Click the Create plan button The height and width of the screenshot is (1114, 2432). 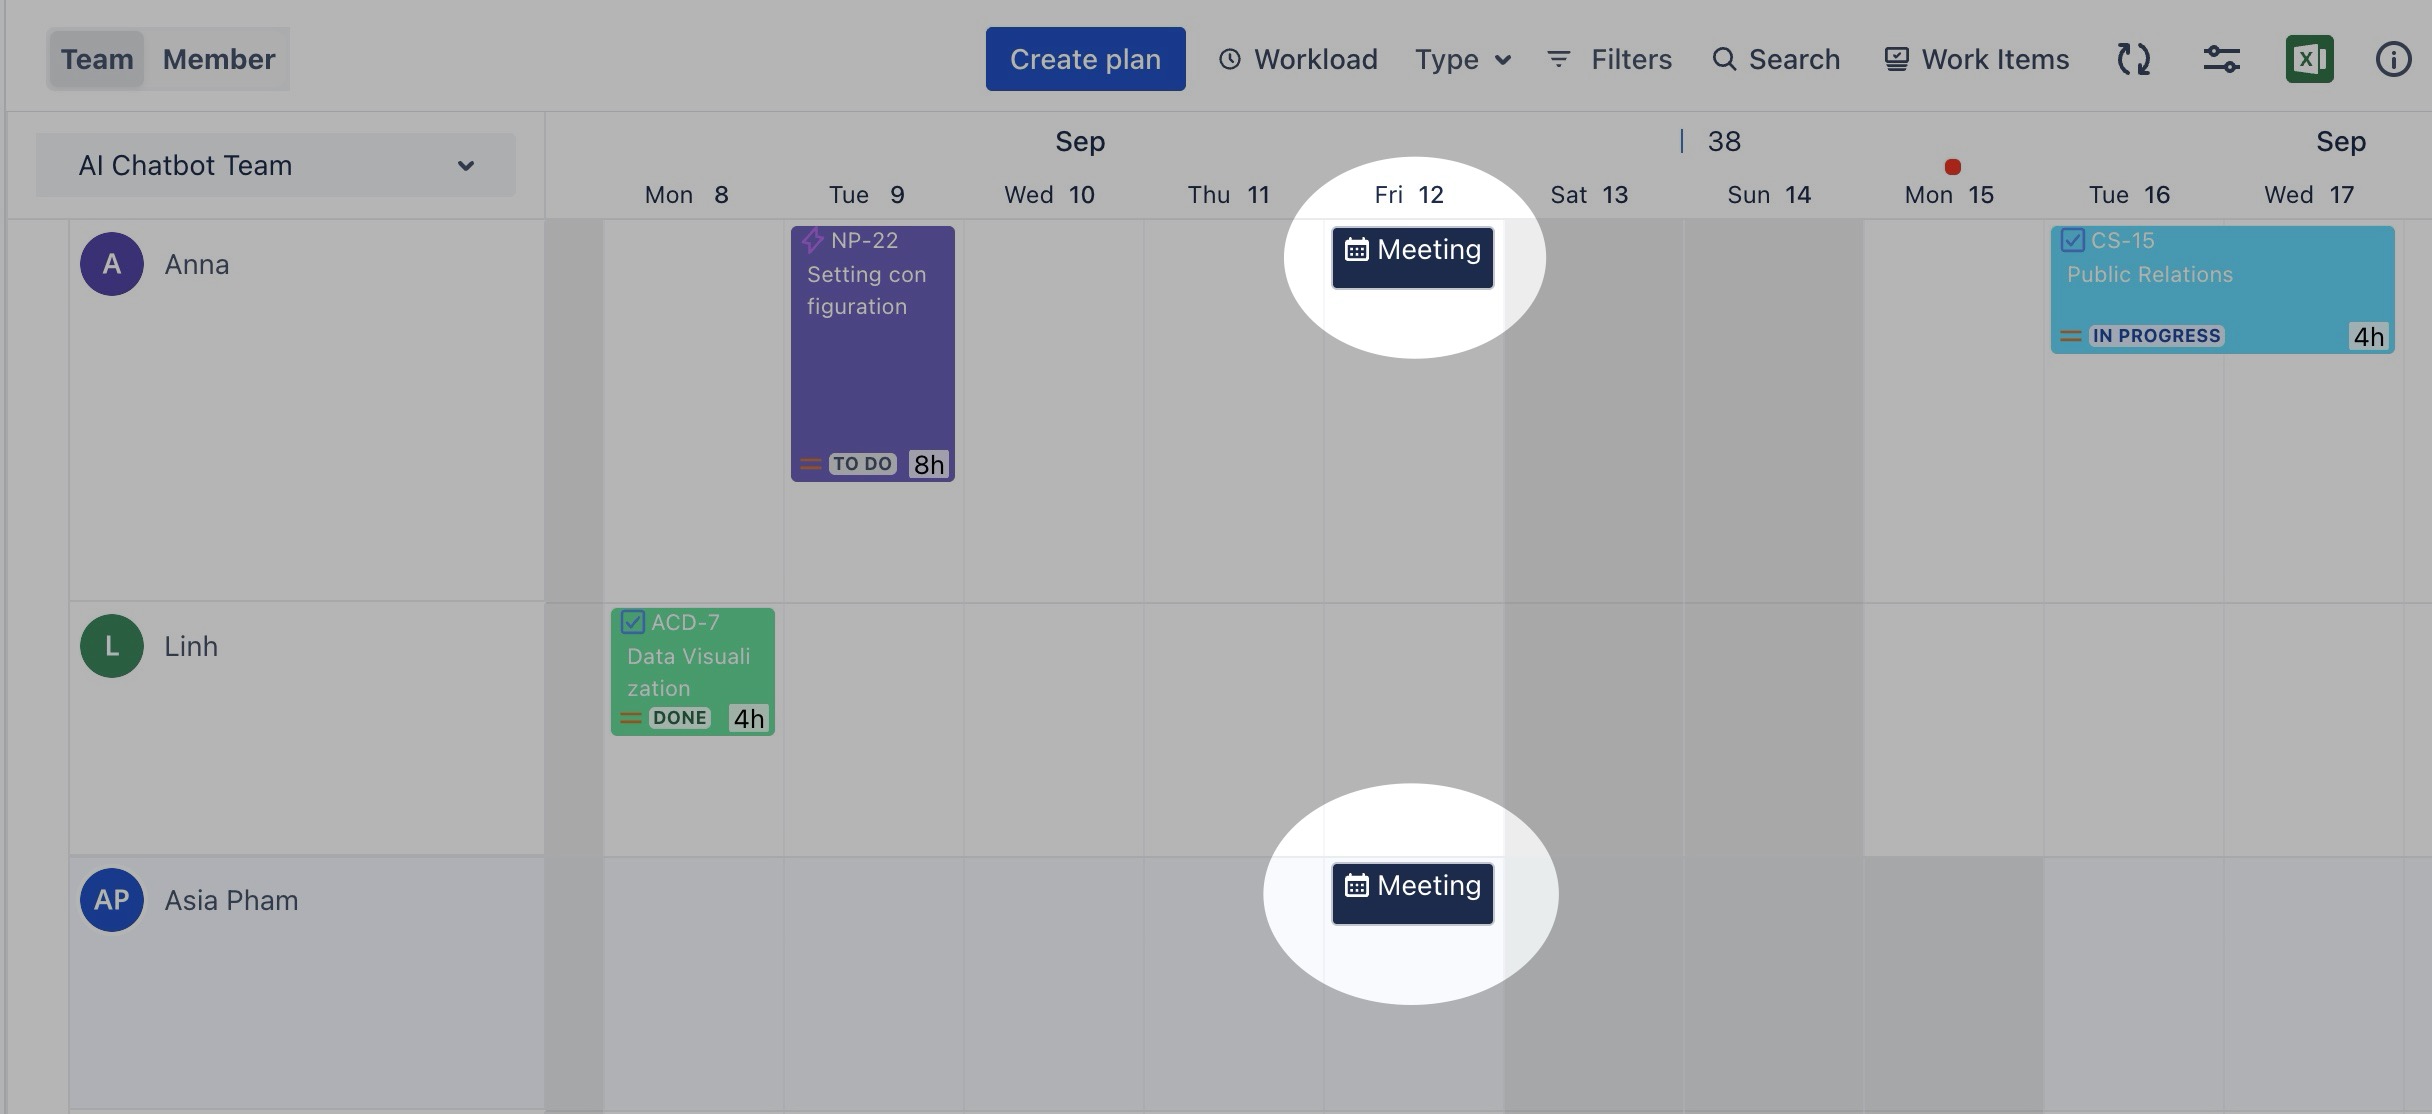click(1085, 59)
